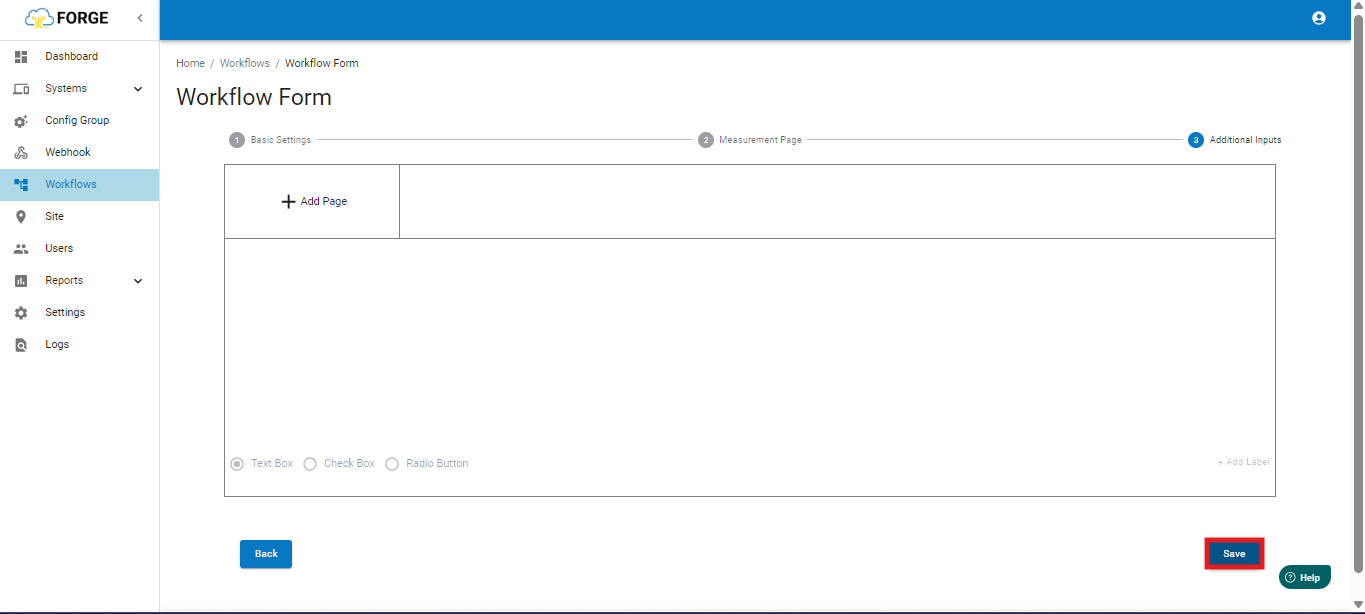This screenshot has height=614, width=1365.
Task: Select the Check Box radio button
Action: [x=310, y=464]
